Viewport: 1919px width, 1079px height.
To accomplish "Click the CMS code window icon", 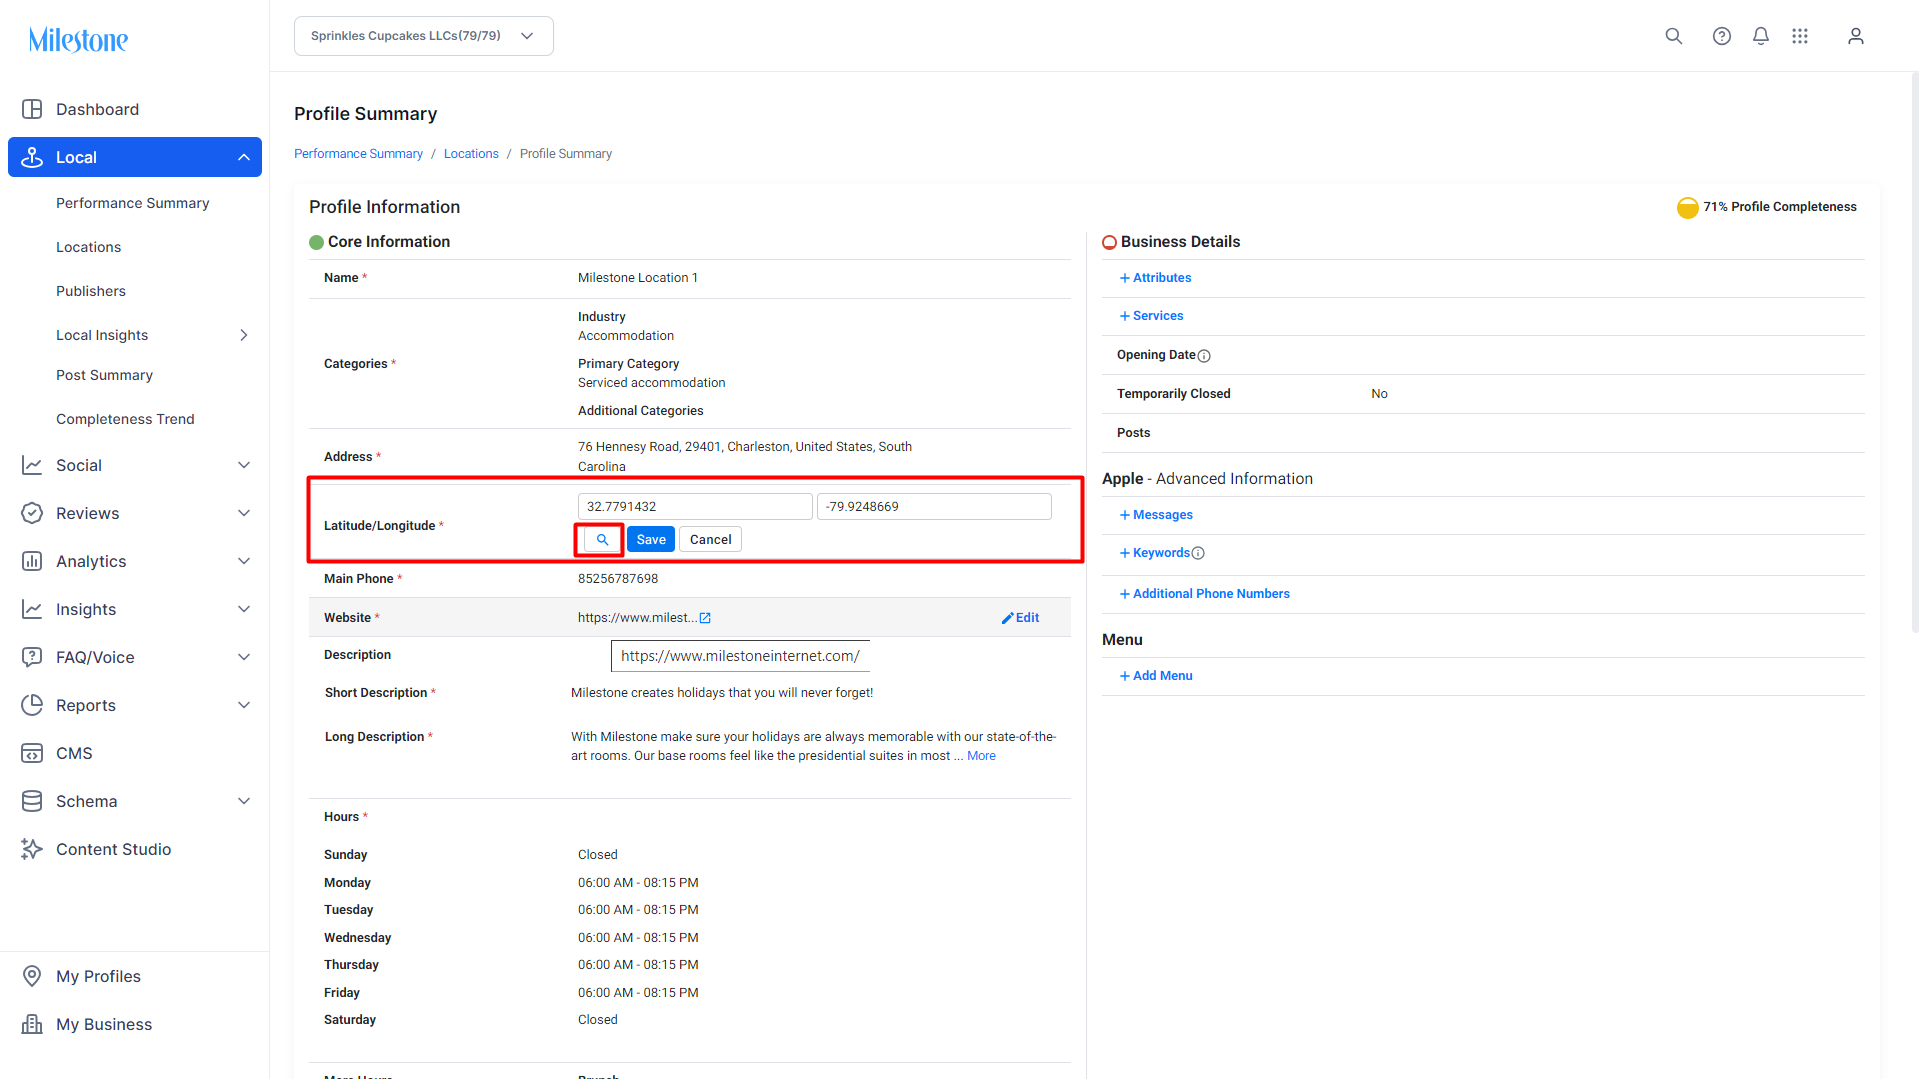I will tap(32, 753).
